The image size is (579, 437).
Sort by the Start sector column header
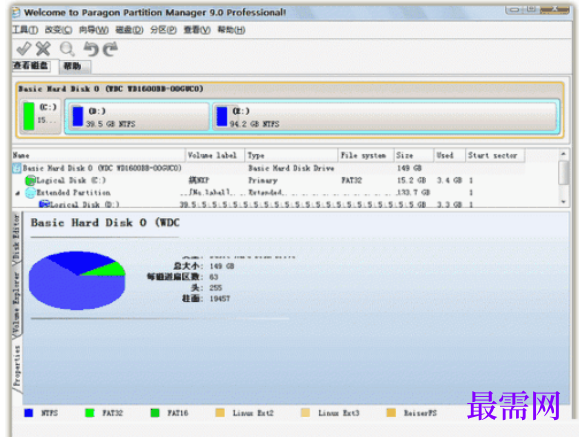click(x=495, y=156)
